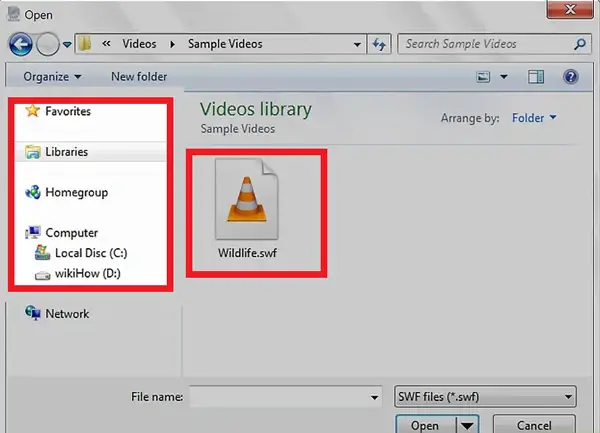
Task: Select Network in navigation pane
Action: (x=67, y=314)
